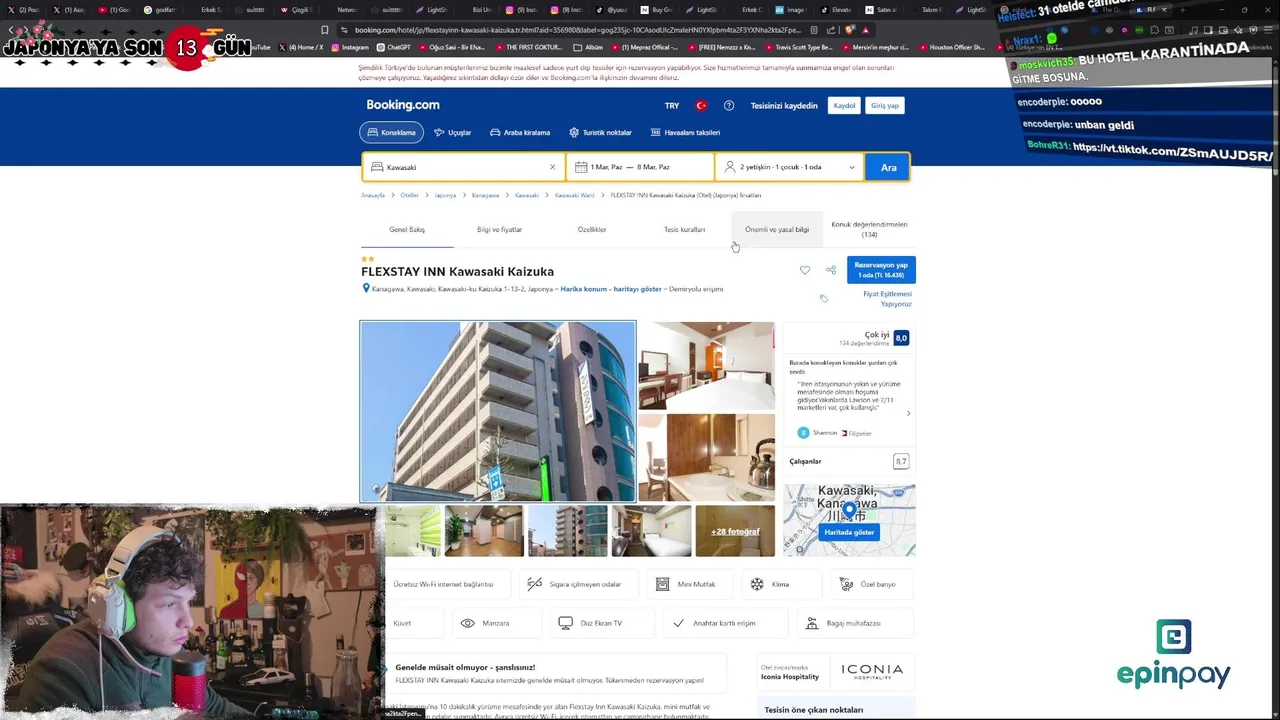Open the large hotel exterior photo
1280x720 pixels.
tap(498, 411)
